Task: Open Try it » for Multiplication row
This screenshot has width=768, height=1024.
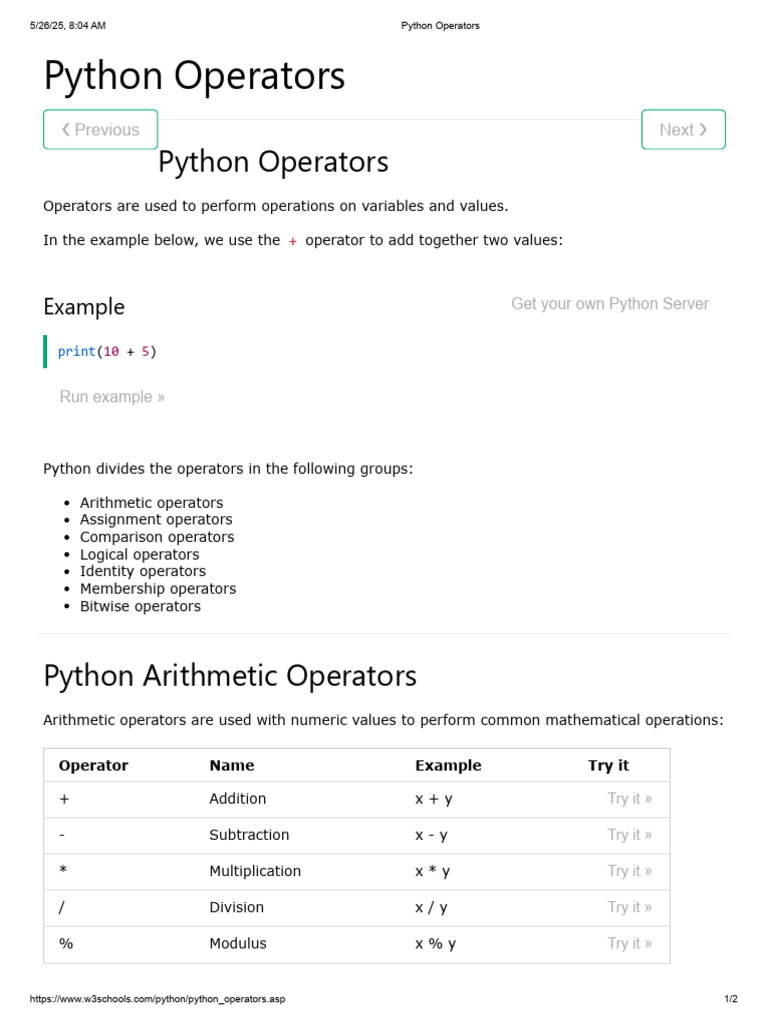Action: 629,871
